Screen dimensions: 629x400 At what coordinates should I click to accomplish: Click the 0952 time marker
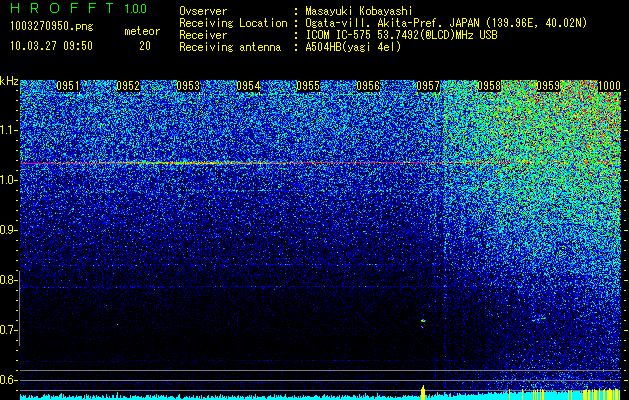click(128, 86)
